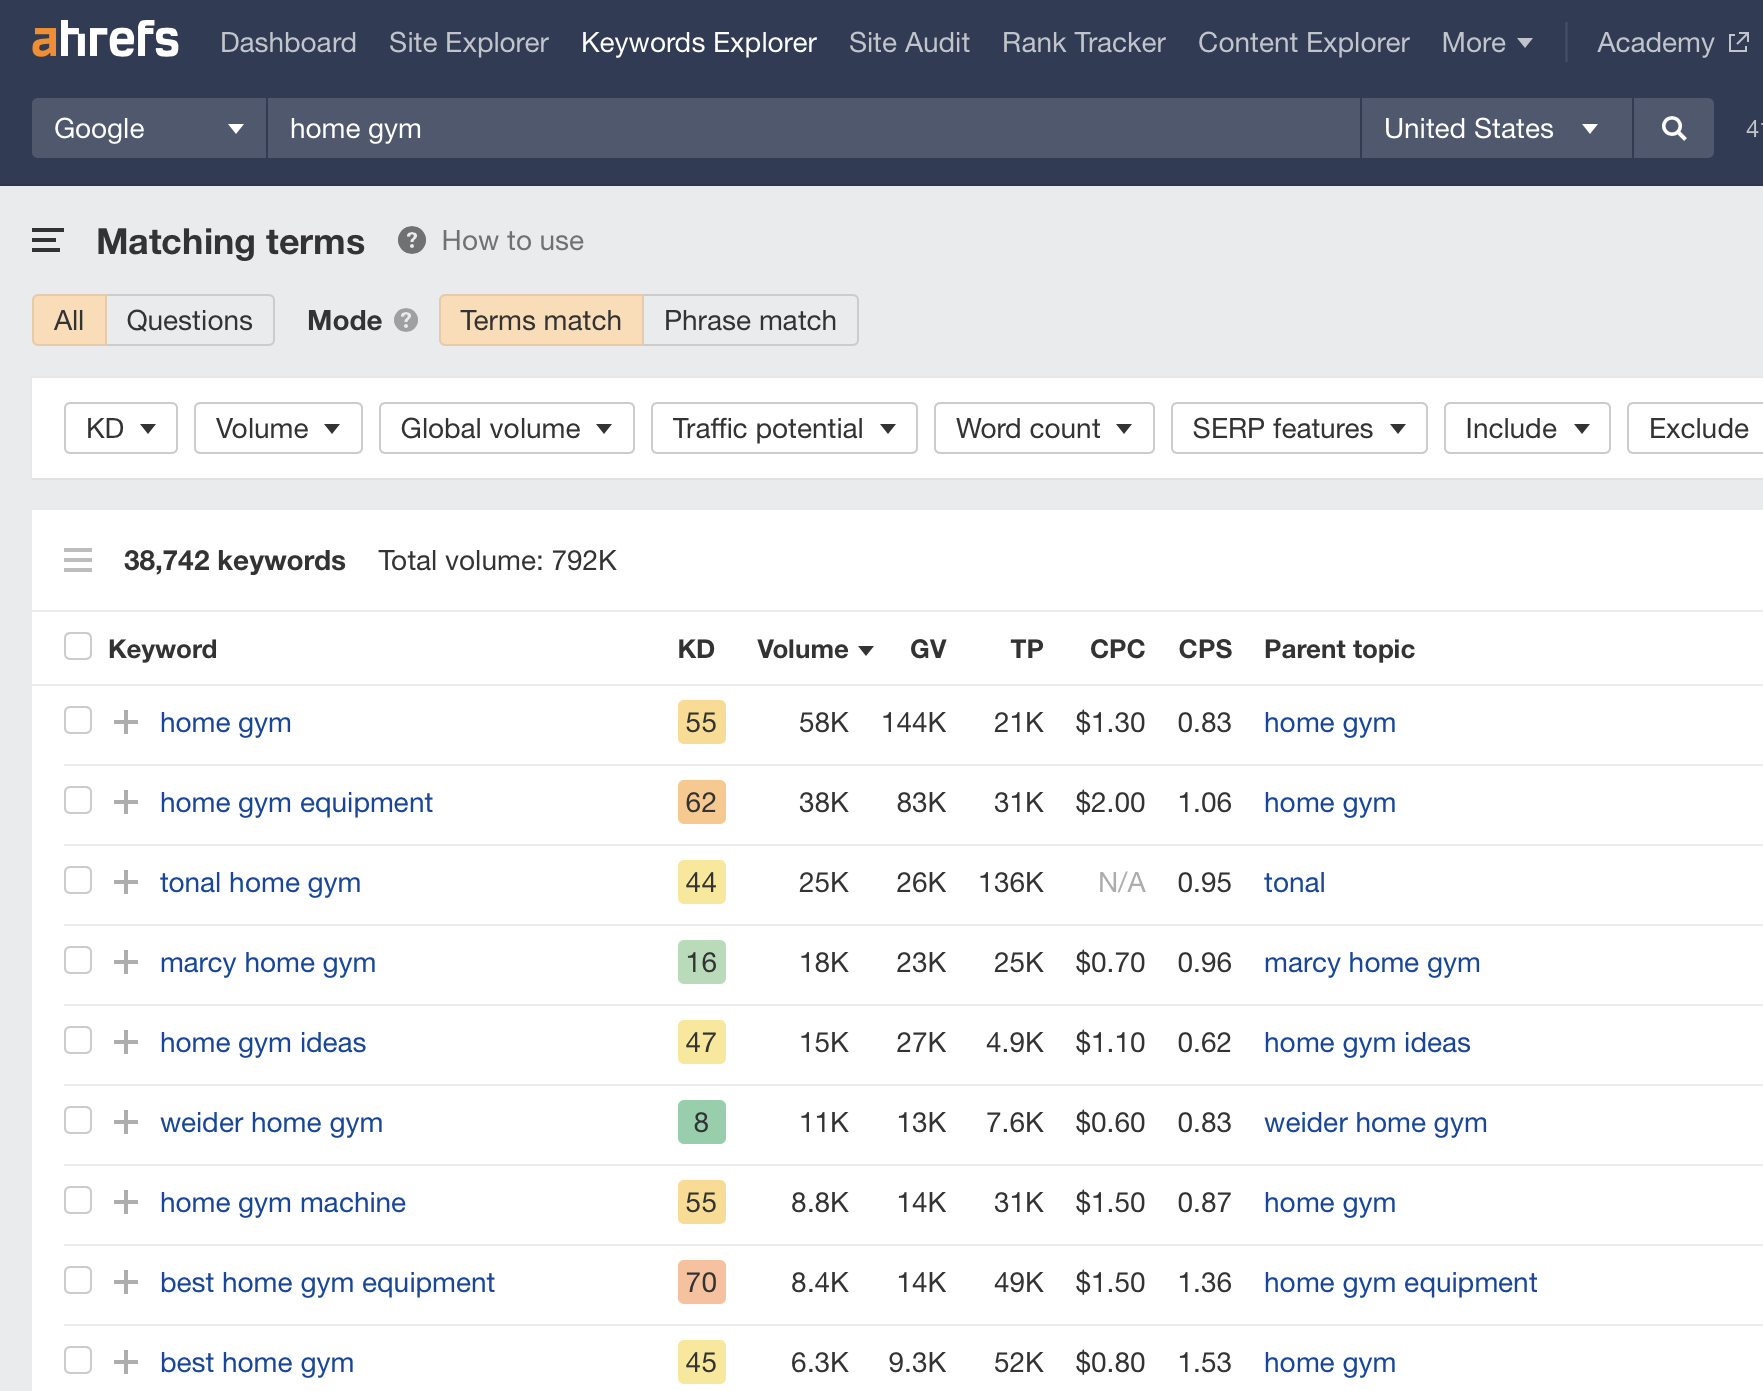Open Site Audit from the navigation
This screenshot has width=1763, height=1391.
(x=908, y=42)
